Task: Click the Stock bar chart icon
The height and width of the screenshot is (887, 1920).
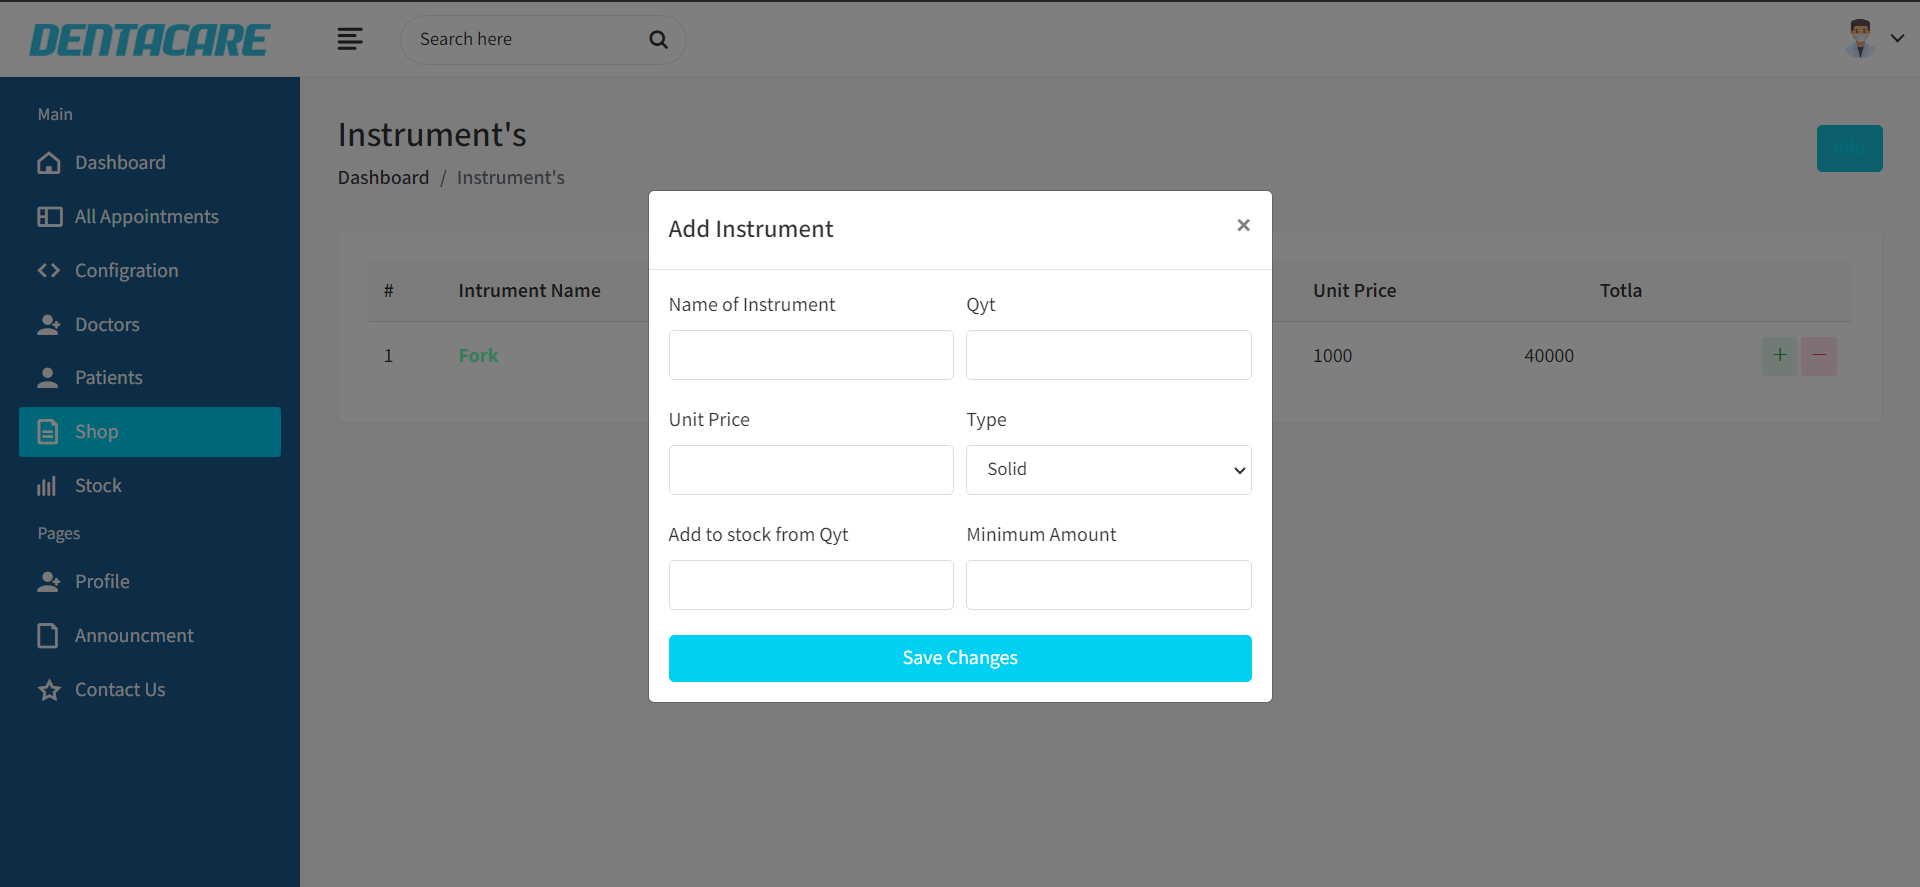Action: pos(47,486)
